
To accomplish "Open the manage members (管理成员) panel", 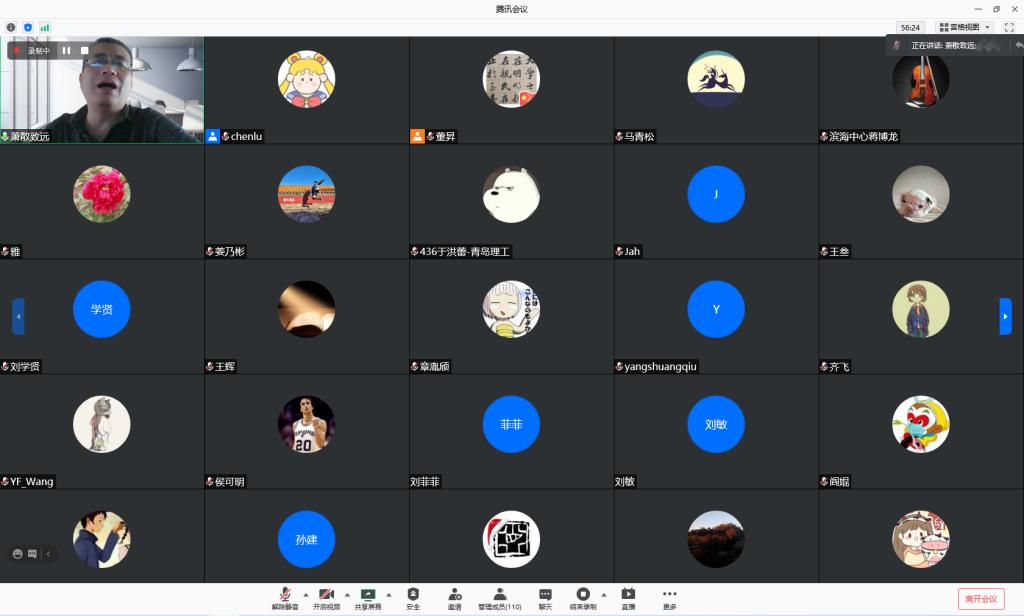I will point(499,598).
